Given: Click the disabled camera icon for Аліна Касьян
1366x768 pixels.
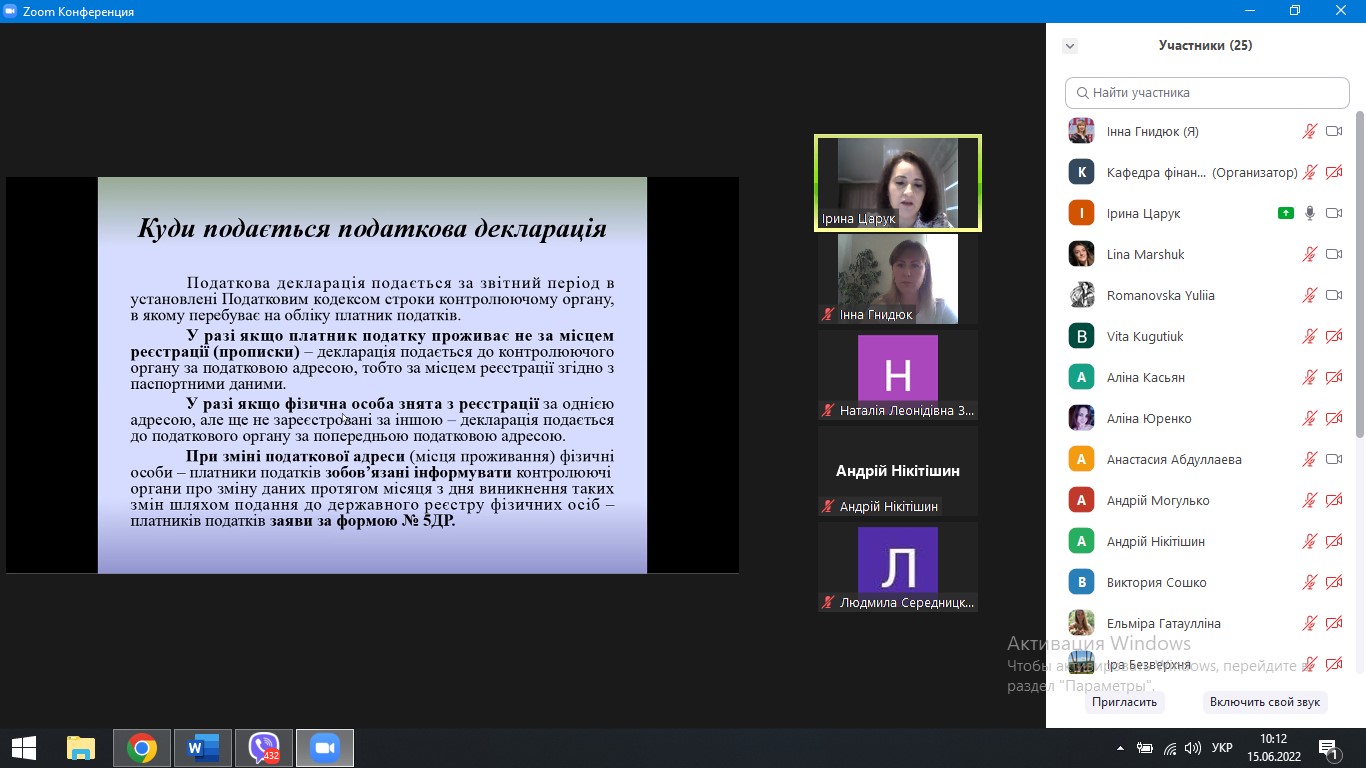Looking at the screenshot, I should [x=1333, y=377].
